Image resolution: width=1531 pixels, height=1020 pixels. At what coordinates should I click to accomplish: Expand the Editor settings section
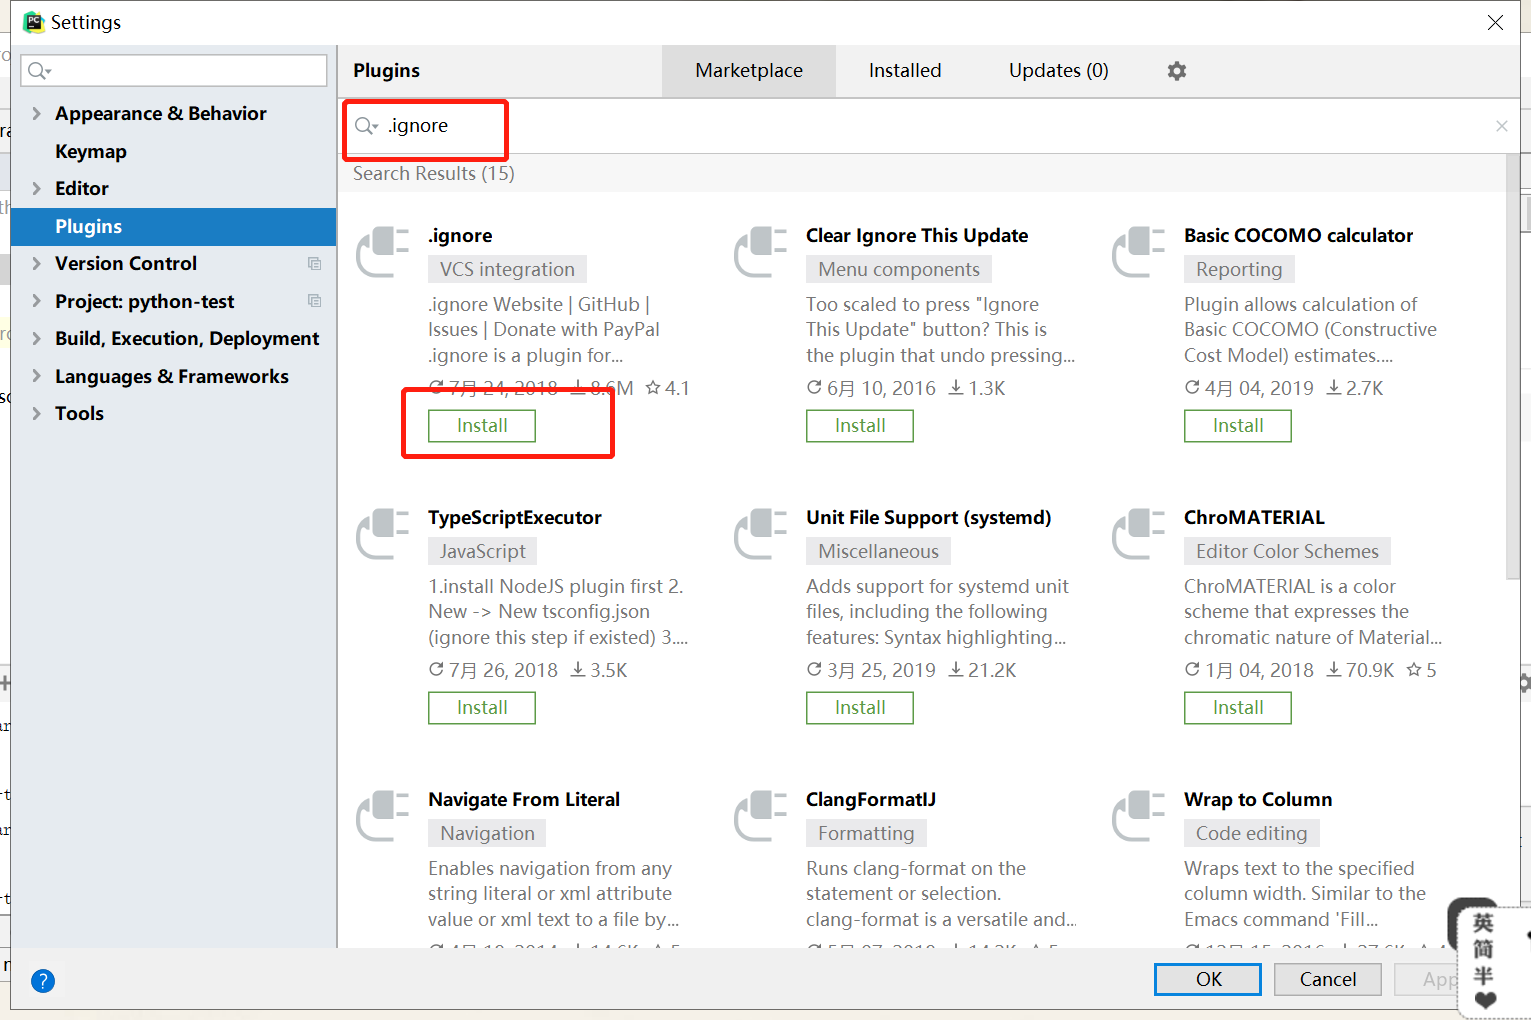[36, 188]
